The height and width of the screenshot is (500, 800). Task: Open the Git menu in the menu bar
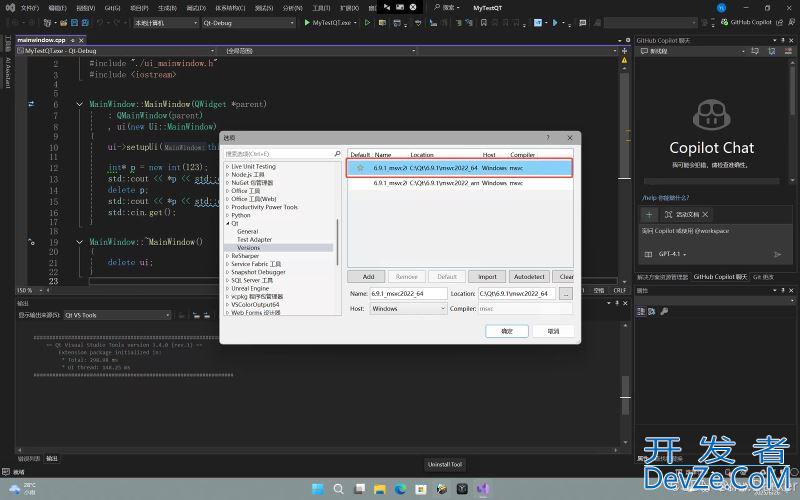[112, 8]
